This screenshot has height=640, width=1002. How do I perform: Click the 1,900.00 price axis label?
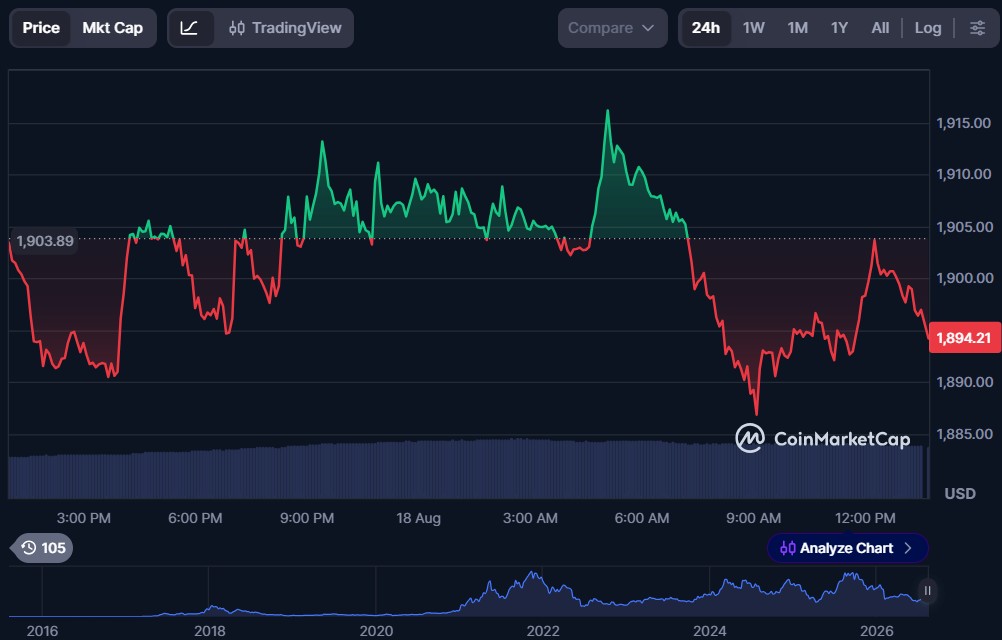(x=964, y=278)
